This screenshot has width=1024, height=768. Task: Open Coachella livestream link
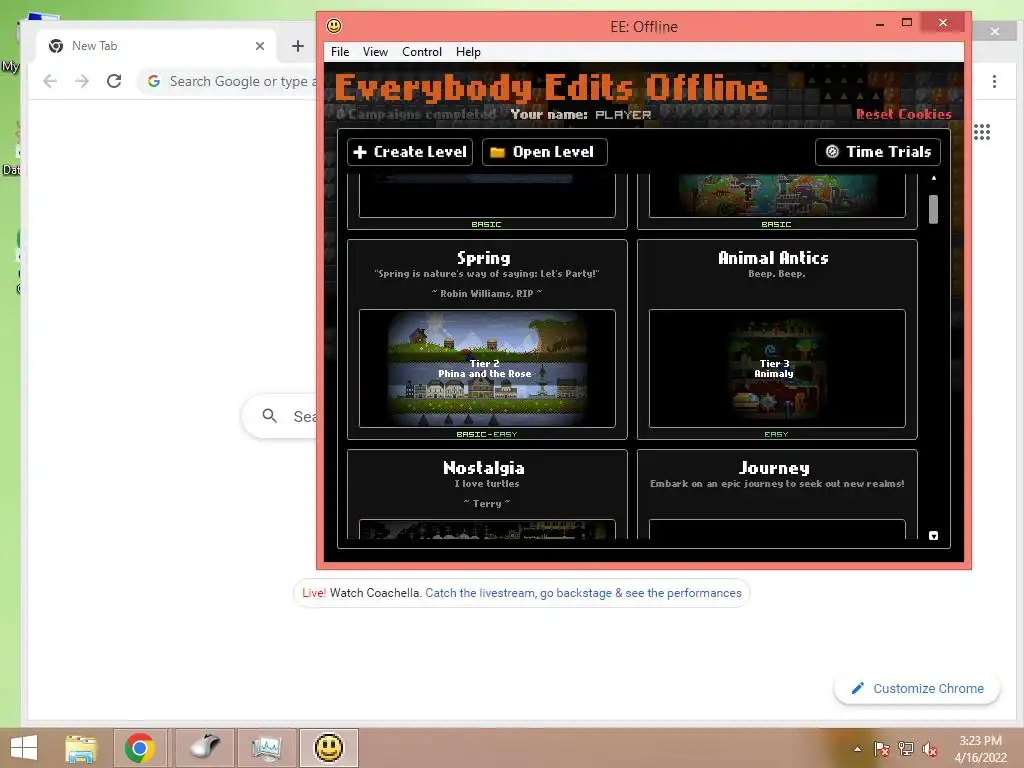pos(583,593)
